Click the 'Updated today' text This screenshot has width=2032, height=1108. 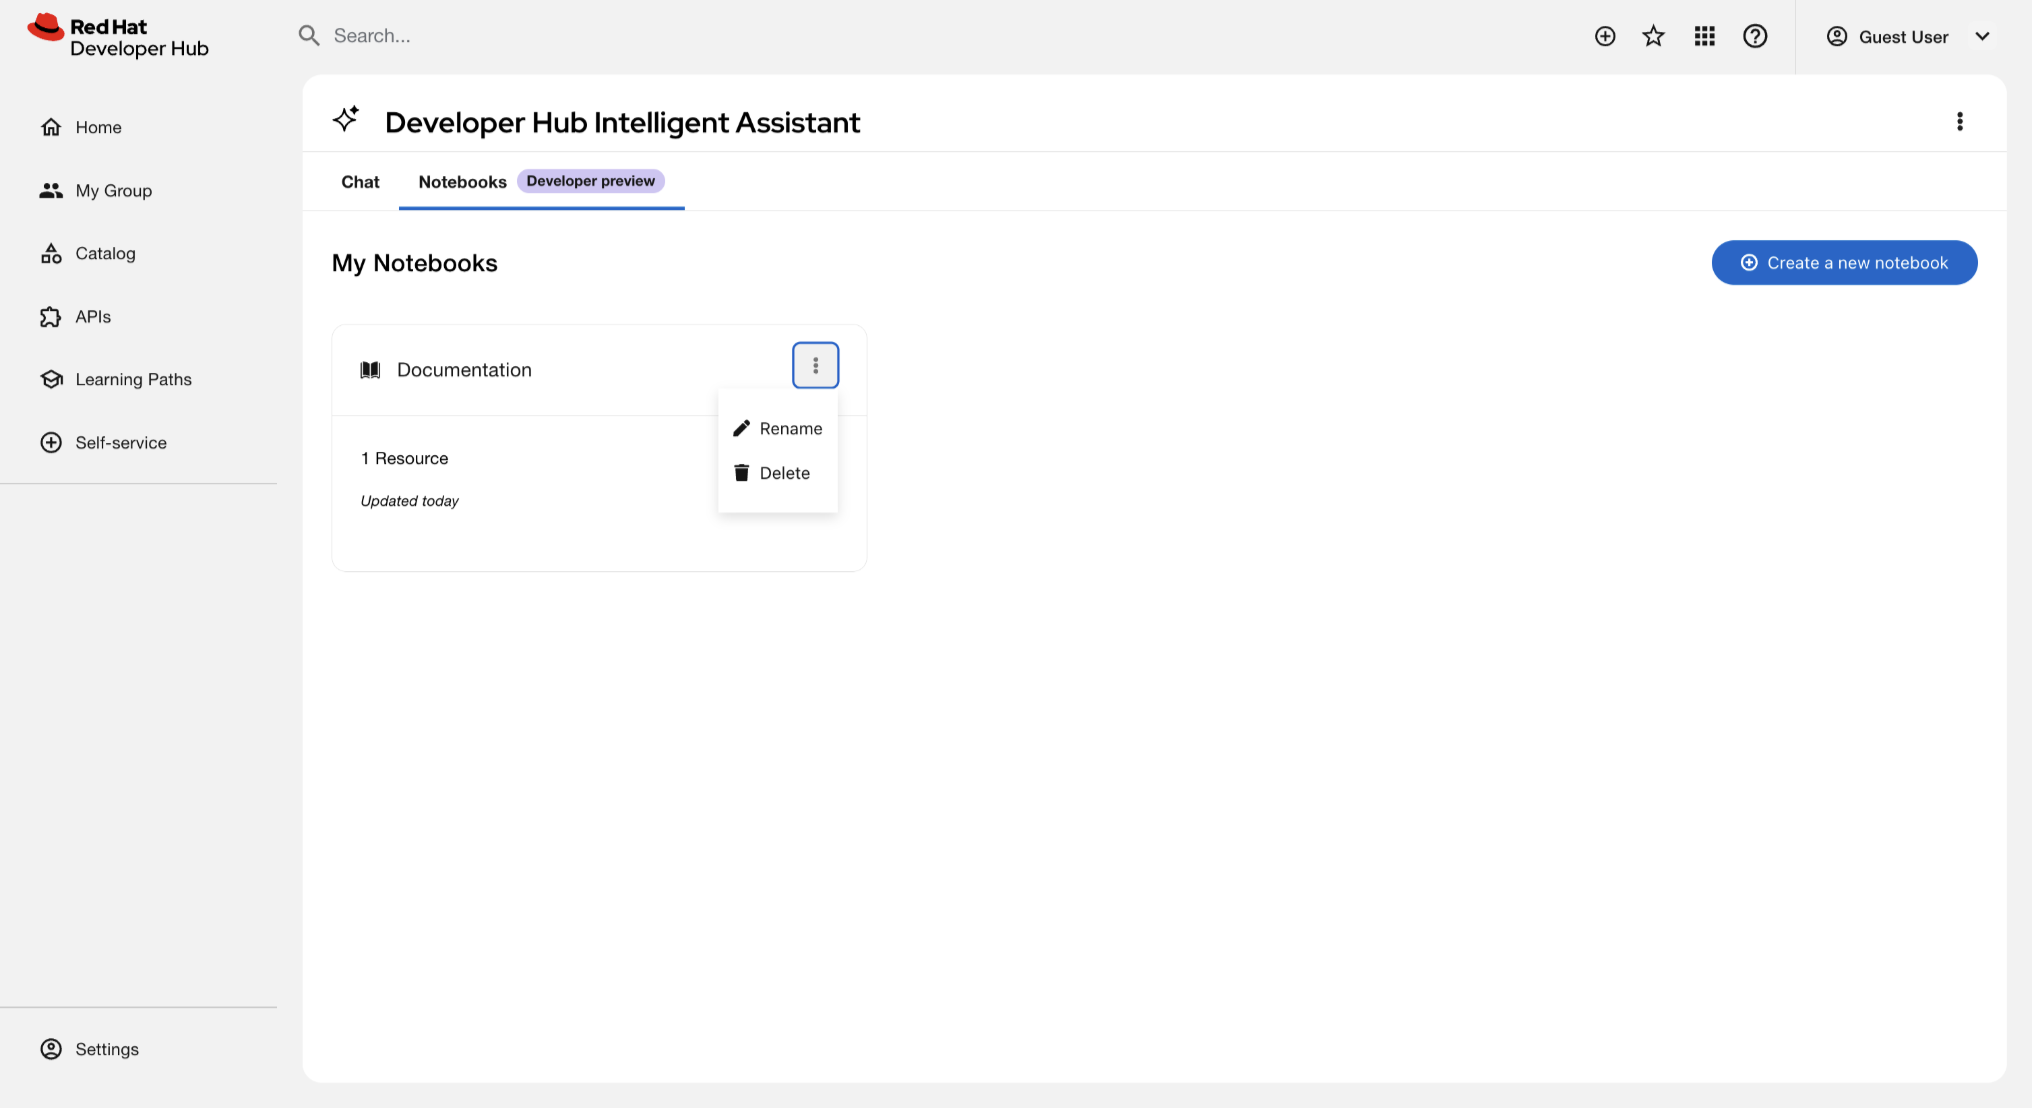409,501
